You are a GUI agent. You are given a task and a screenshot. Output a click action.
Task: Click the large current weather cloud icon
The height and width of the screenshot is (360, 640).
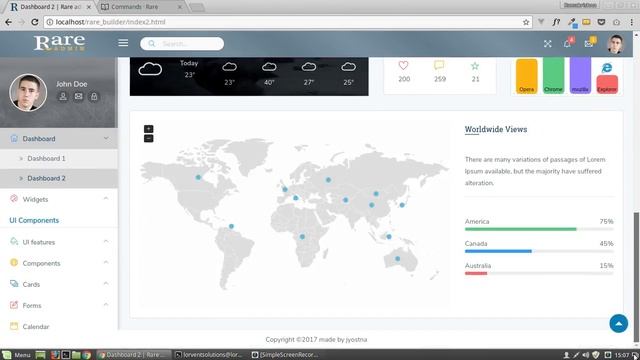tap(150, 69)
